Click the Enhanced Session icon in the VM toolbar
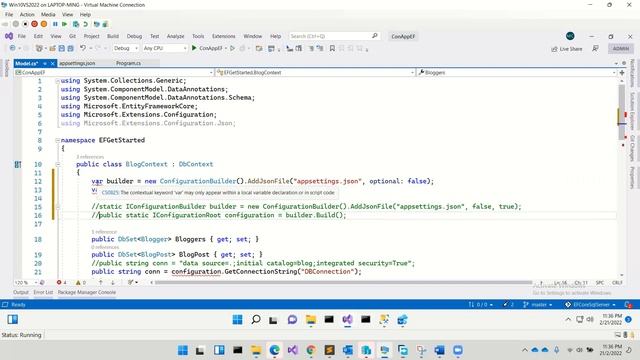Image resolution: width=640 pixels, height=360 pixels. coord(97,24)
